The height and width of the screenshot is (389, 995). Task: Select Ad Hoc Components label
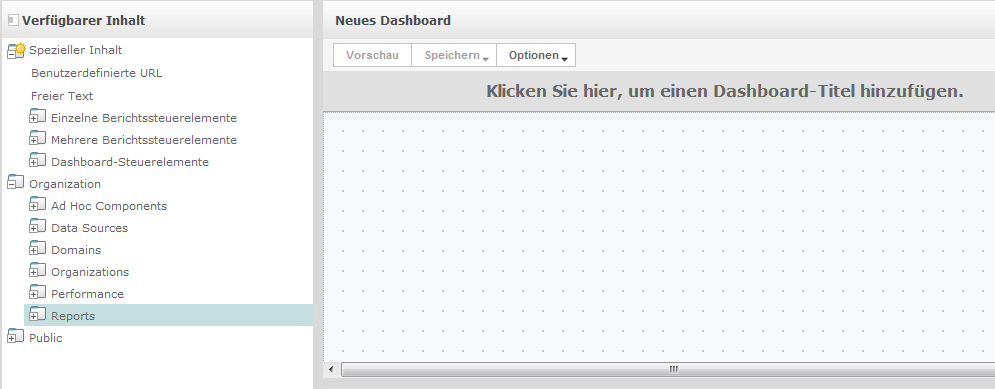click(109, 206)
